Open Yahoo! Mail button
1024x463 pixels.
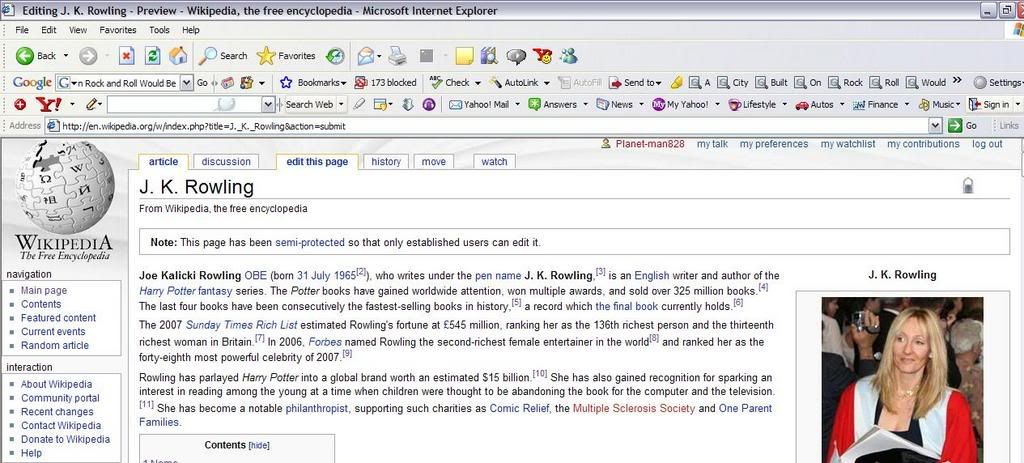[479, 104]
